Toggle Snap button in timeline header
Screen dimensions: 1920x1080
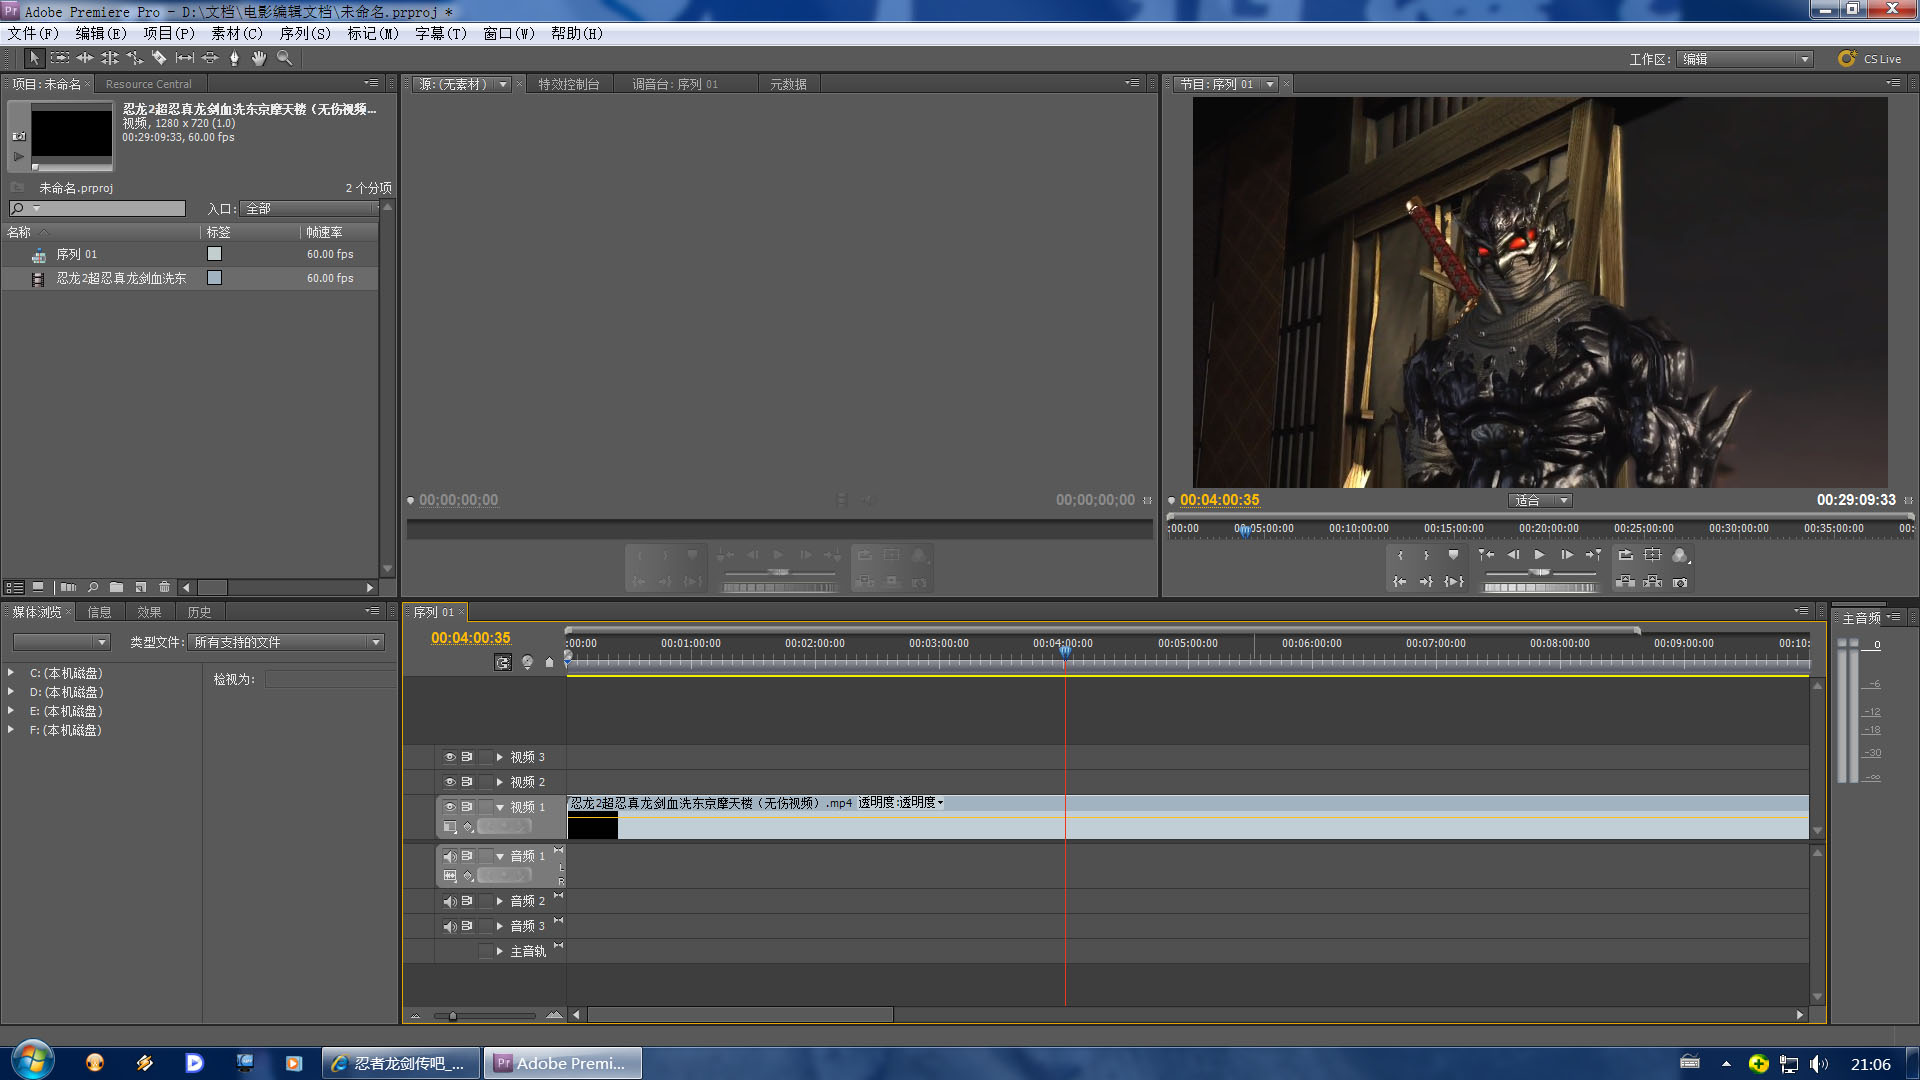[503, 662]
